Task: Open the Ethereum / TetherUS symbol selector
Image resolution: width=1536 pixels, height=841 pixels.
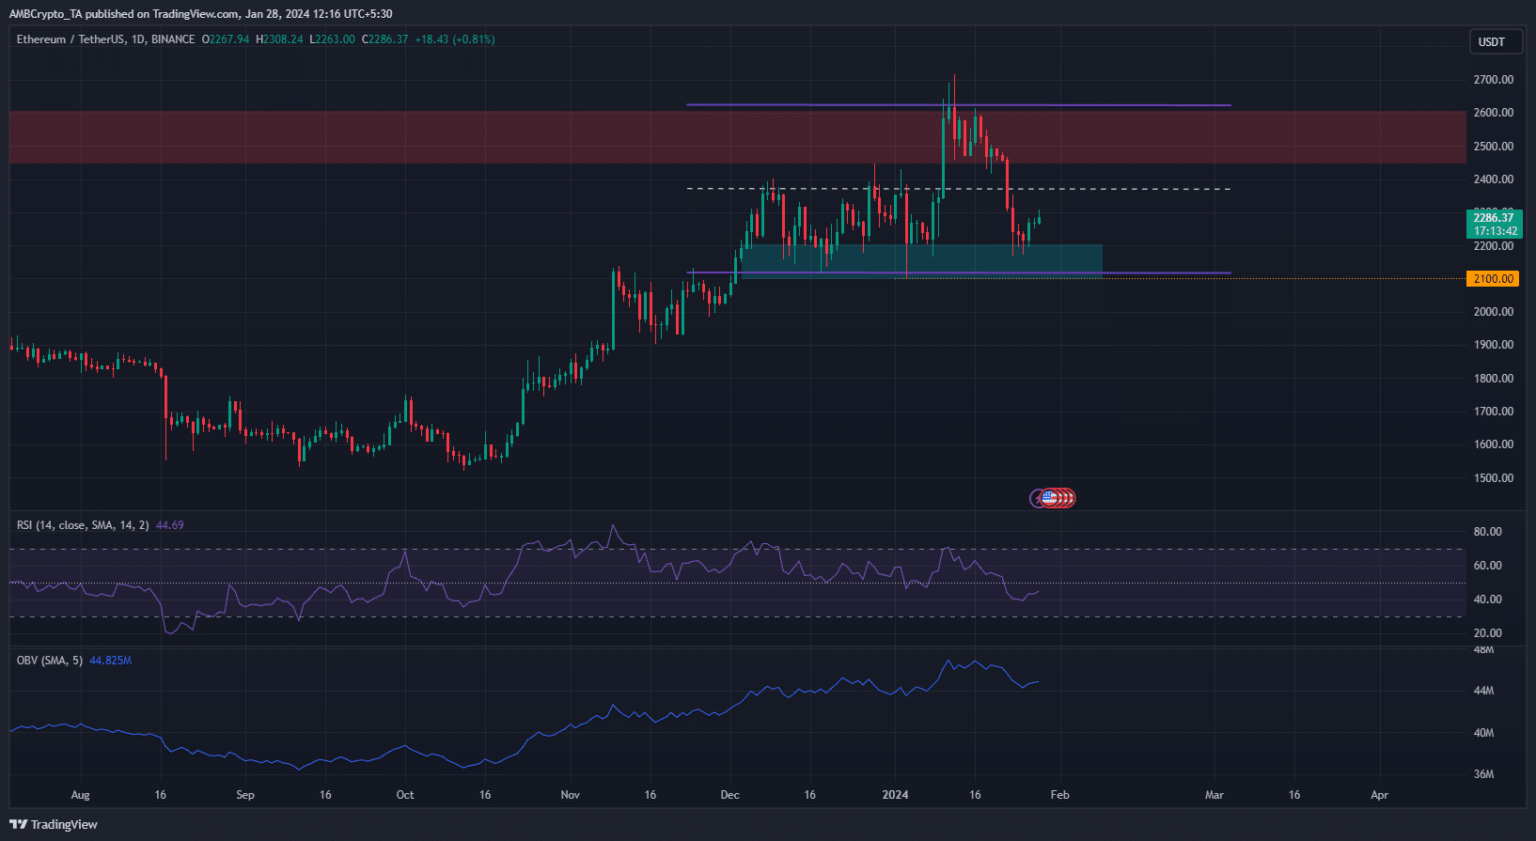Action: 70,39
